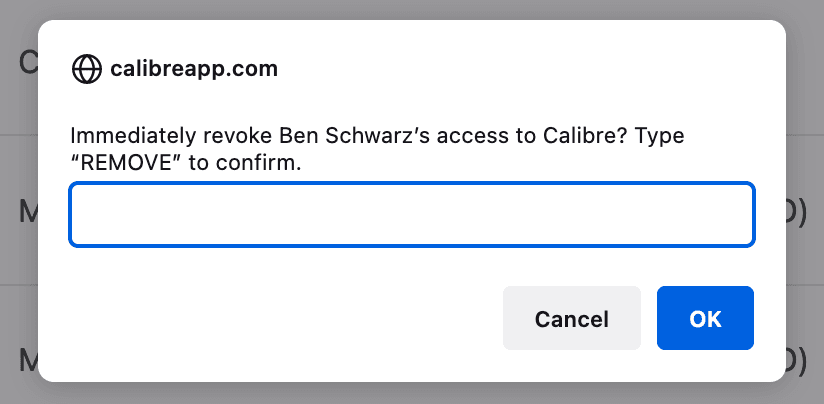Click the calibreapp.com site label
This screenshot has height=404, width=824.
click(194, 69)
